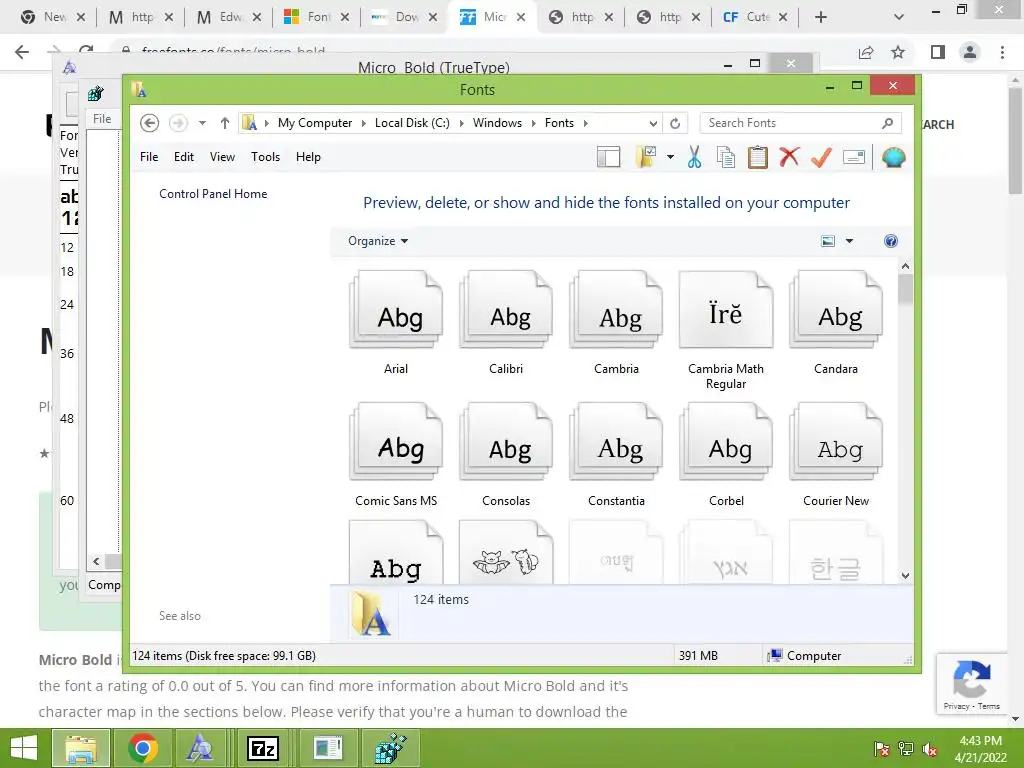This screenshot has height=768, width=1024.
Task: Open the view options dropdown arrow
Action: [849, 241]
